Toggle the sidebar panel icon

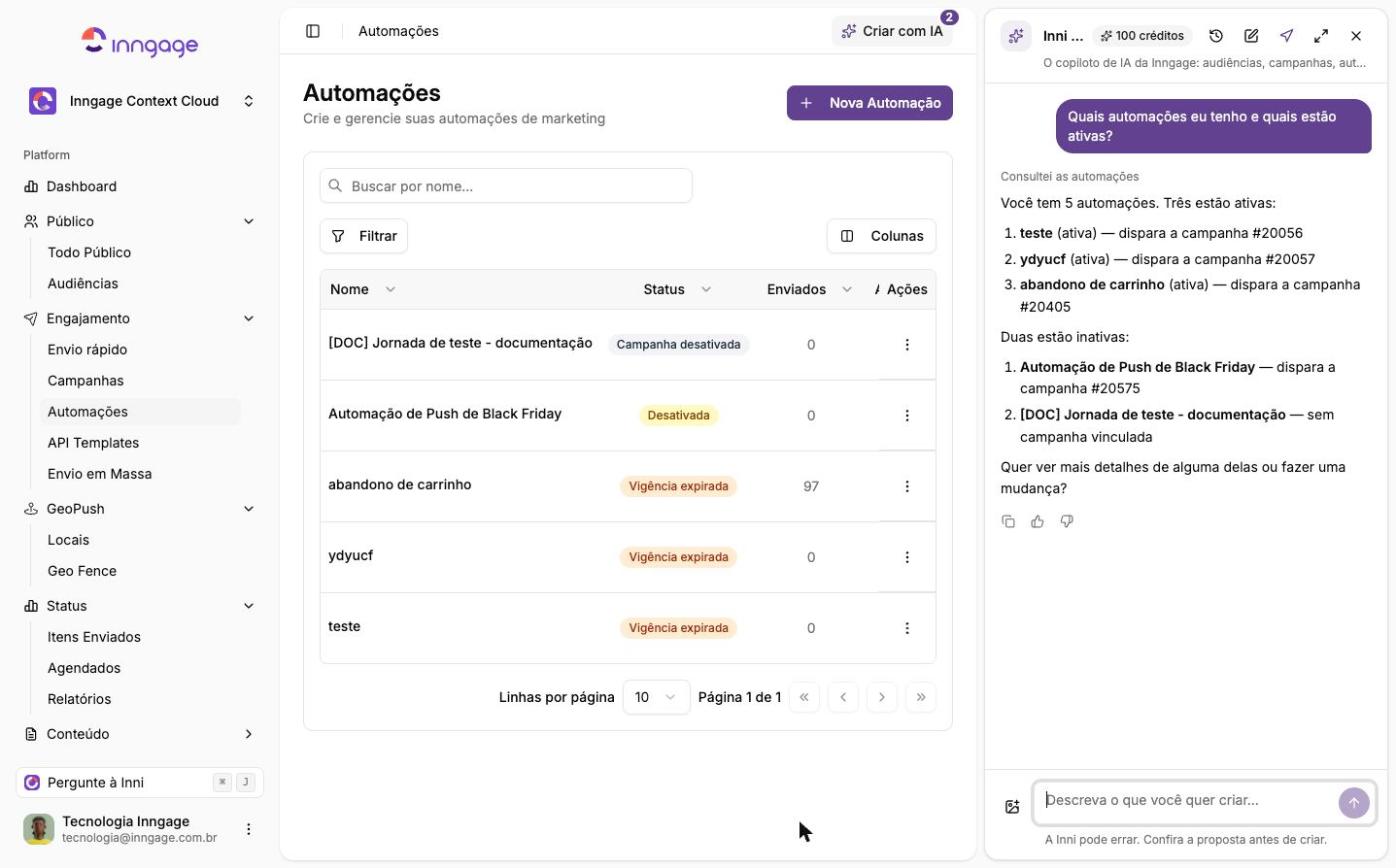coord(313,31)
